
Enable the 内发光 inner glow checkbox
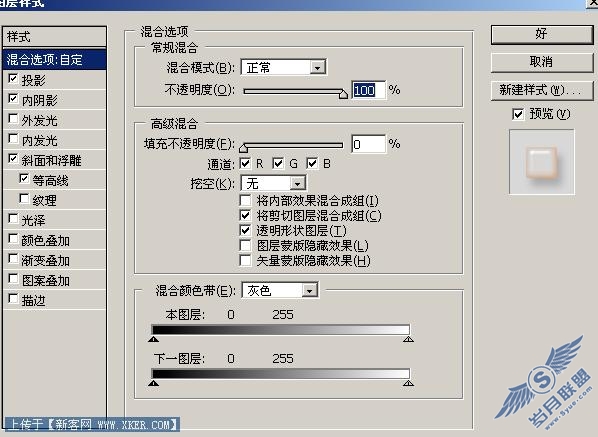13,139
